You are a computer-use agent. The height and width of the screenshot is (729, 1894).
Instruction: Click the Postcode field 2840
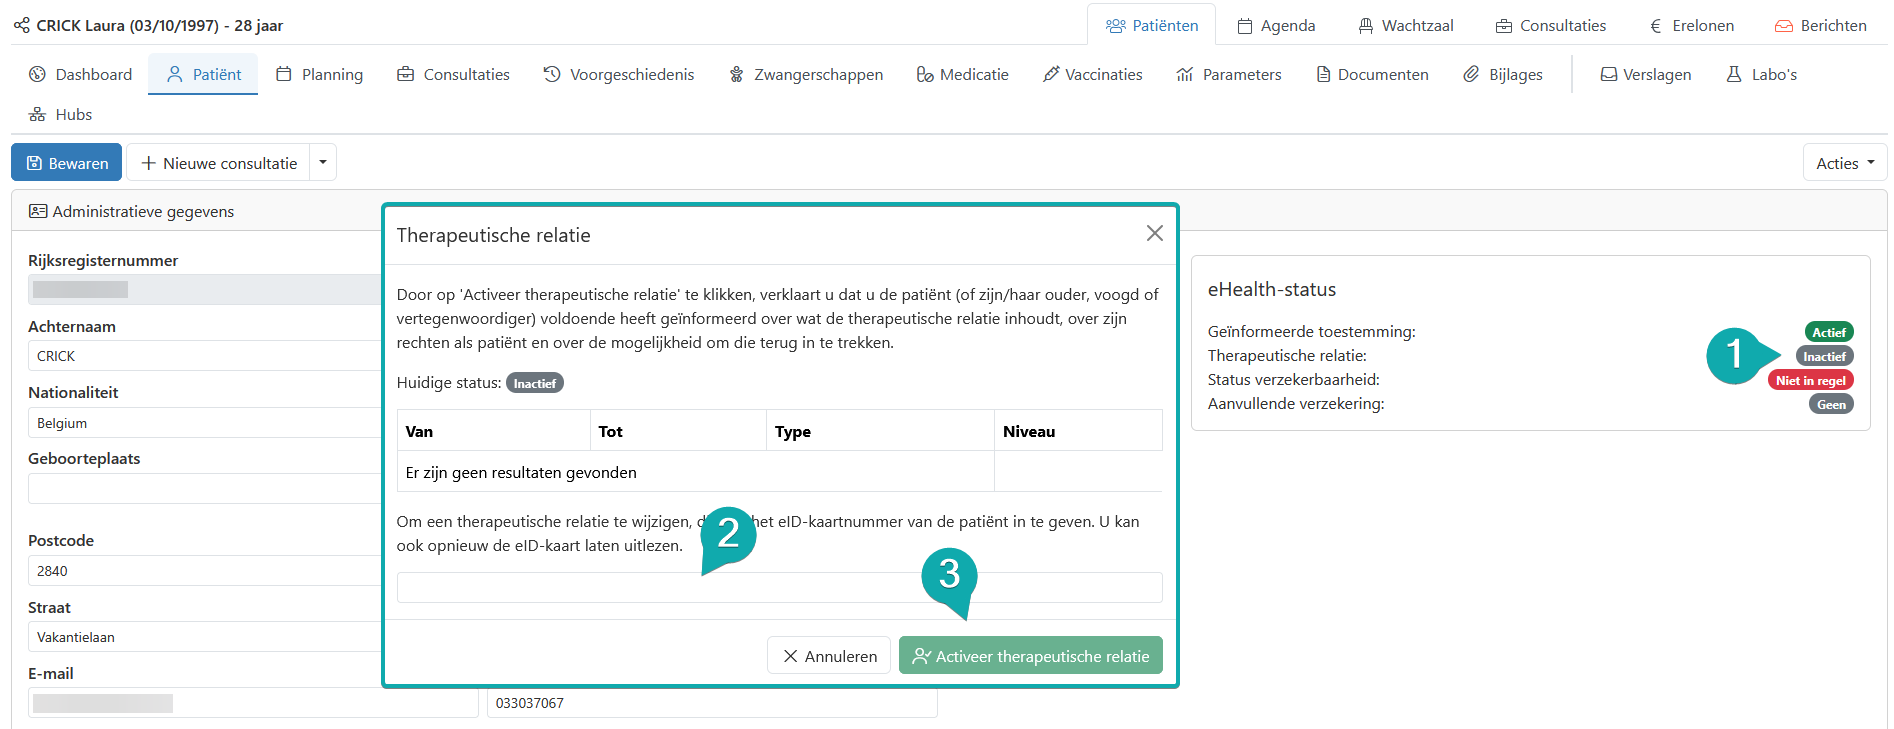tap(204, 571)
